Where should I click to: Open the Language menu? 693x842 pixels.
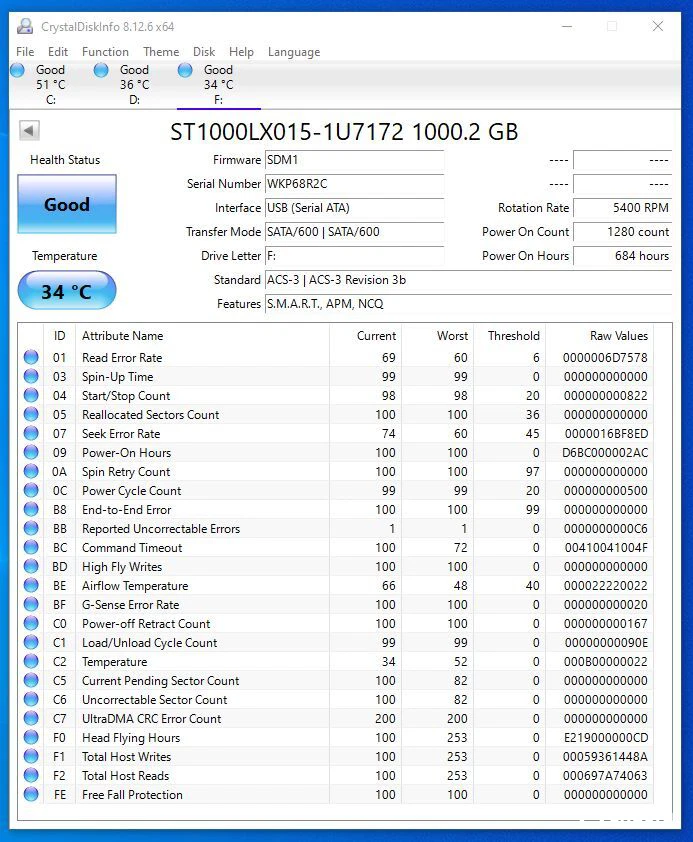pyautogui.click(x=294, y=52)
